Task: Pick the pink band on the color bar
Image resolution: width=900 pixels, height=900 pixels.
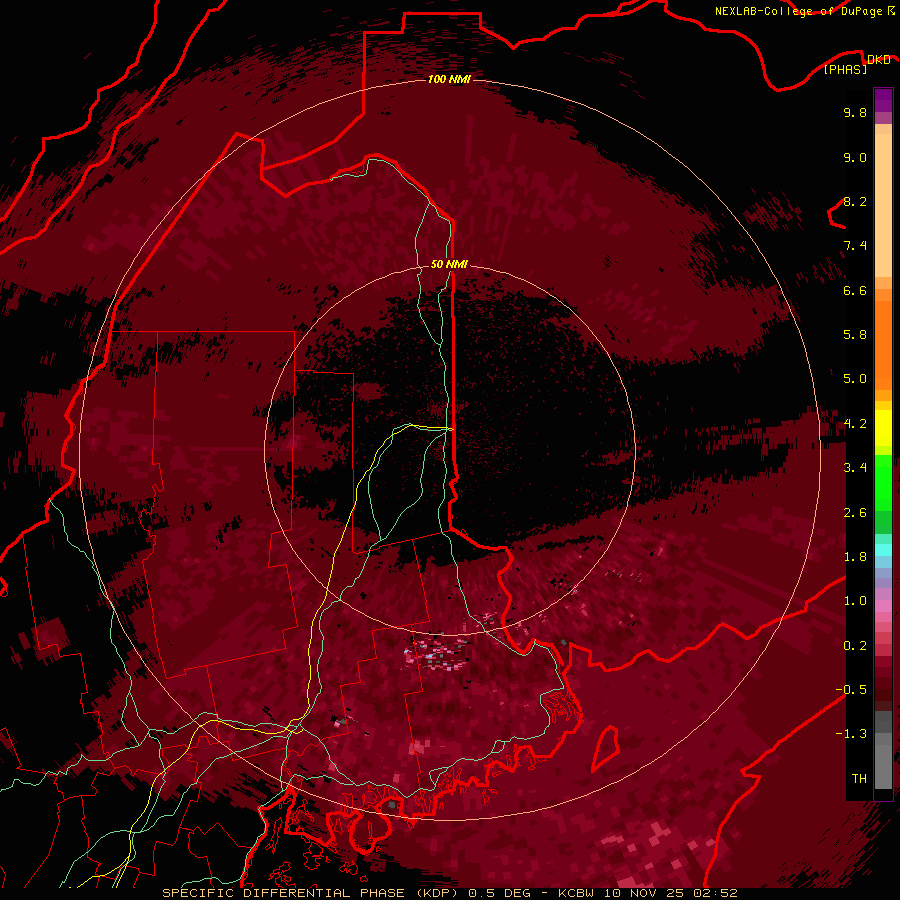Action: coord(883,606)
